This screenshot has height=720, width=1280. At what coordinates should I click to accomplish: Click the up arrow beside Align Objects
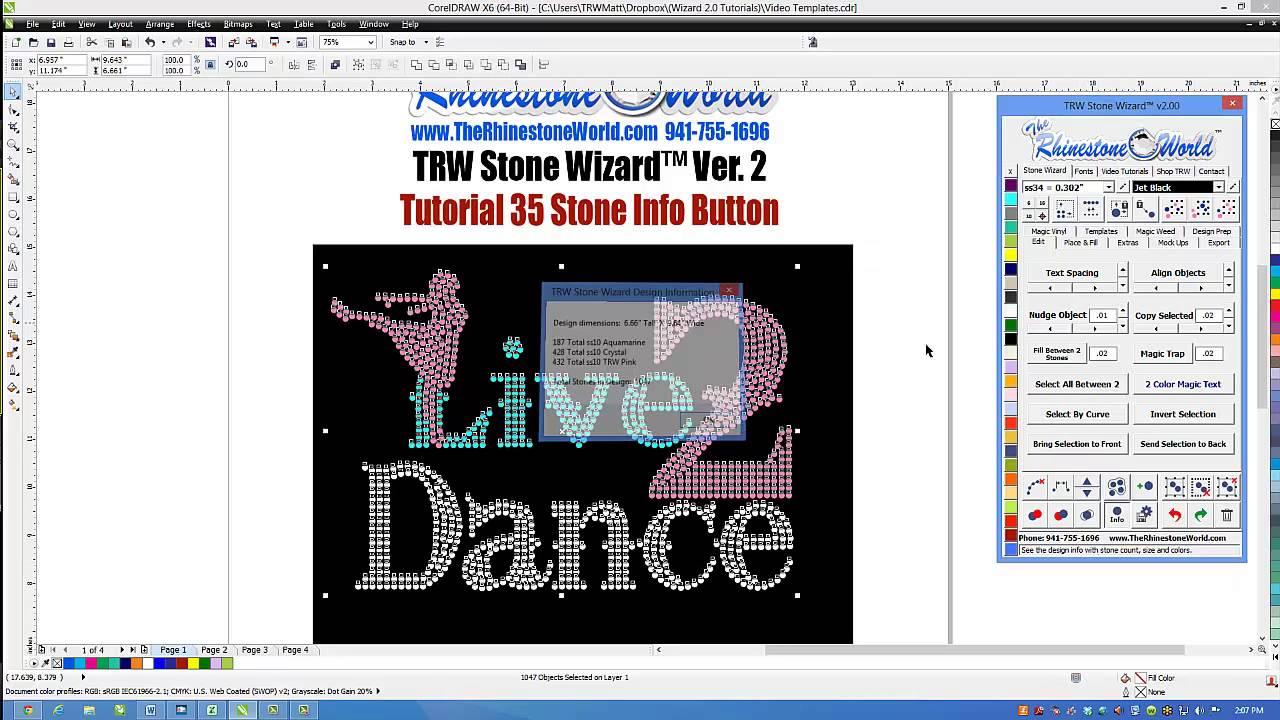click(1228, 270)
